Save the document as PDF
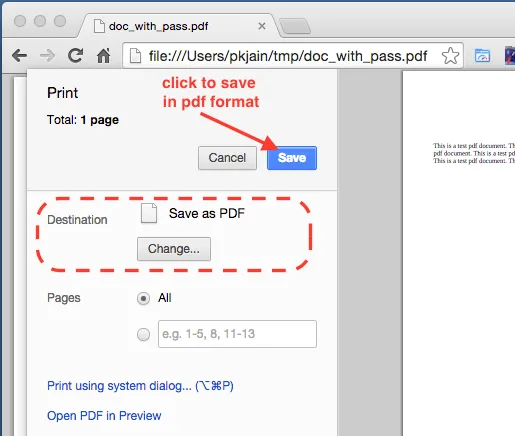Screen dimensions: 515x436 (x=292, y=158)
